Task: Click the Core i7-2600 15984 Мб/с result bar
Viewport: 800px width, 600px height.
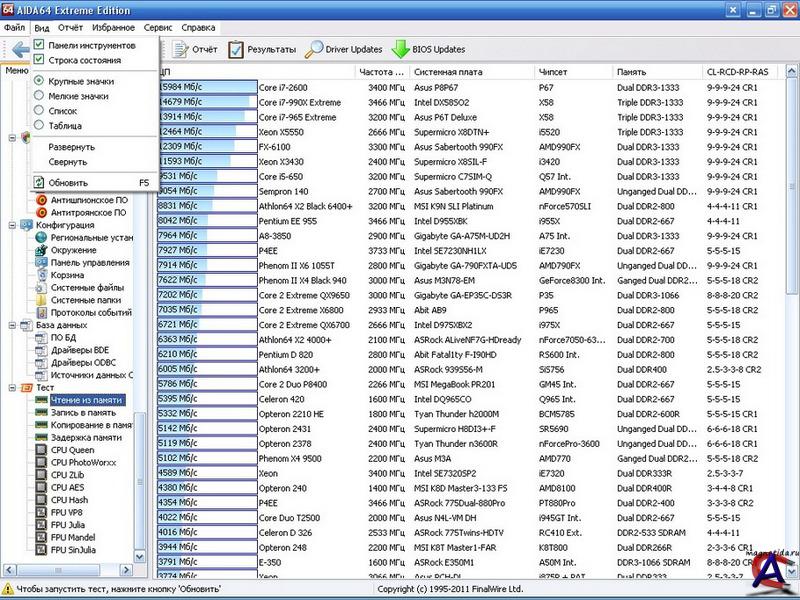Action: click(x=206, y=87)
